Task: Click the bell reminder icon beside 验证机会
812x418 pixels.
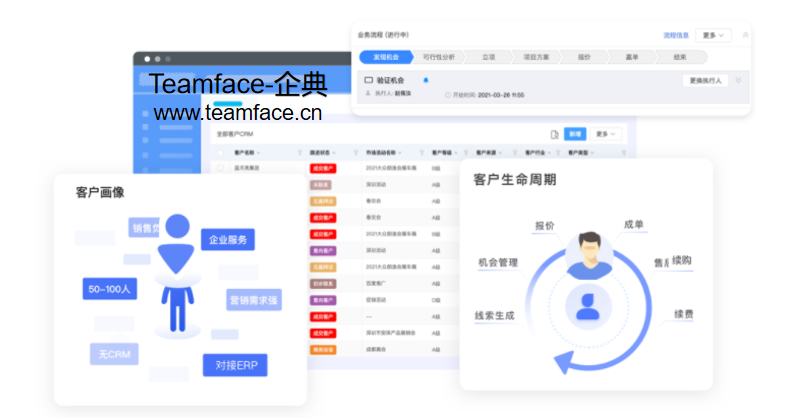Action: click(x=426, y=80)
